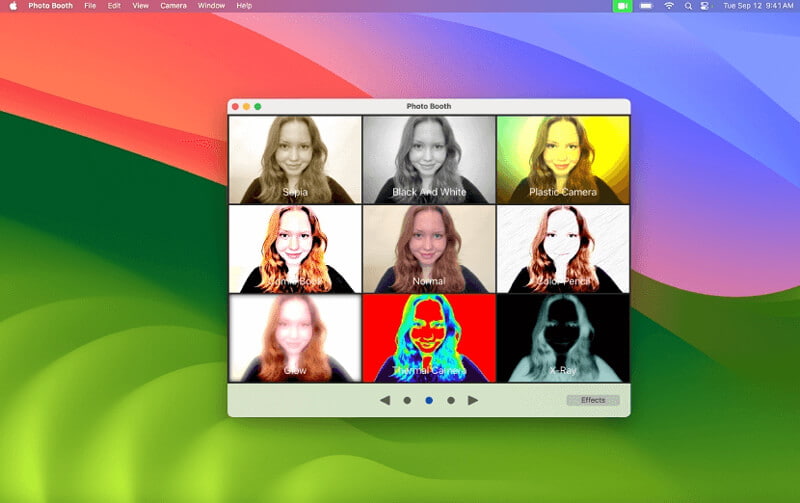Open Control Center icon
800x503 pixels.
click(704, 6)
